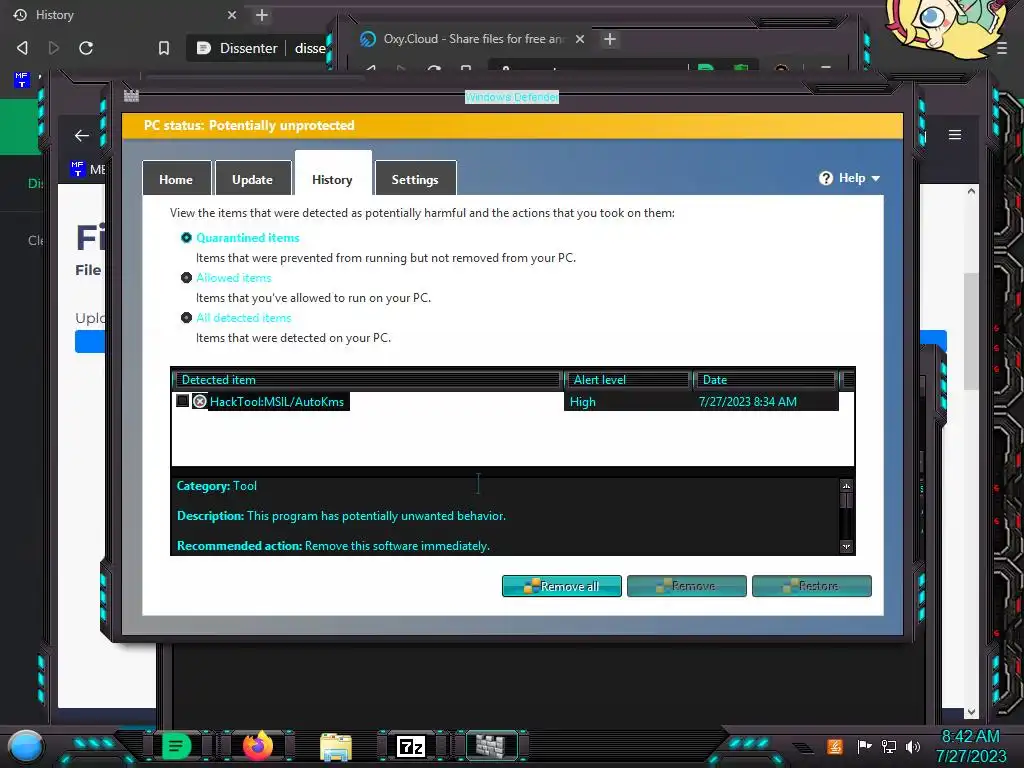Select the Oxy.Cloud browser tab
The height and width of the screenshot is (768, 1024).
coord(473,39)
